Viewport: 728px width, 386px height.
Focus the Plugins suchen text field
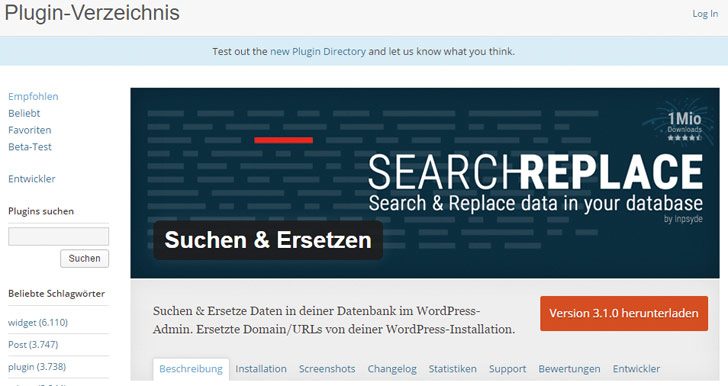click(58, 236)
